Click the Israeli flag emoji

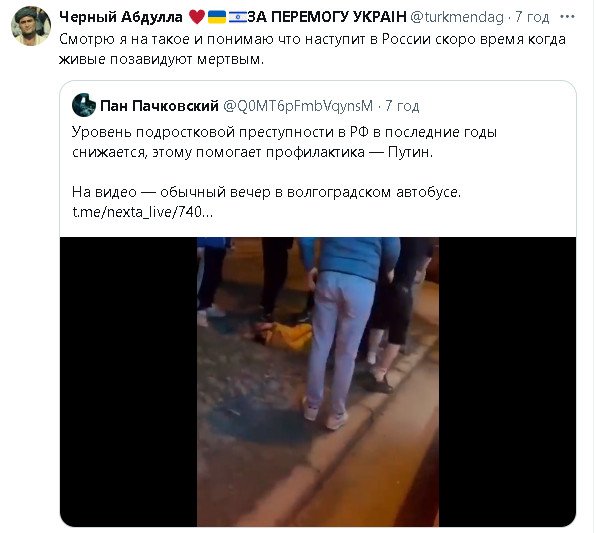tap(238, 17)
